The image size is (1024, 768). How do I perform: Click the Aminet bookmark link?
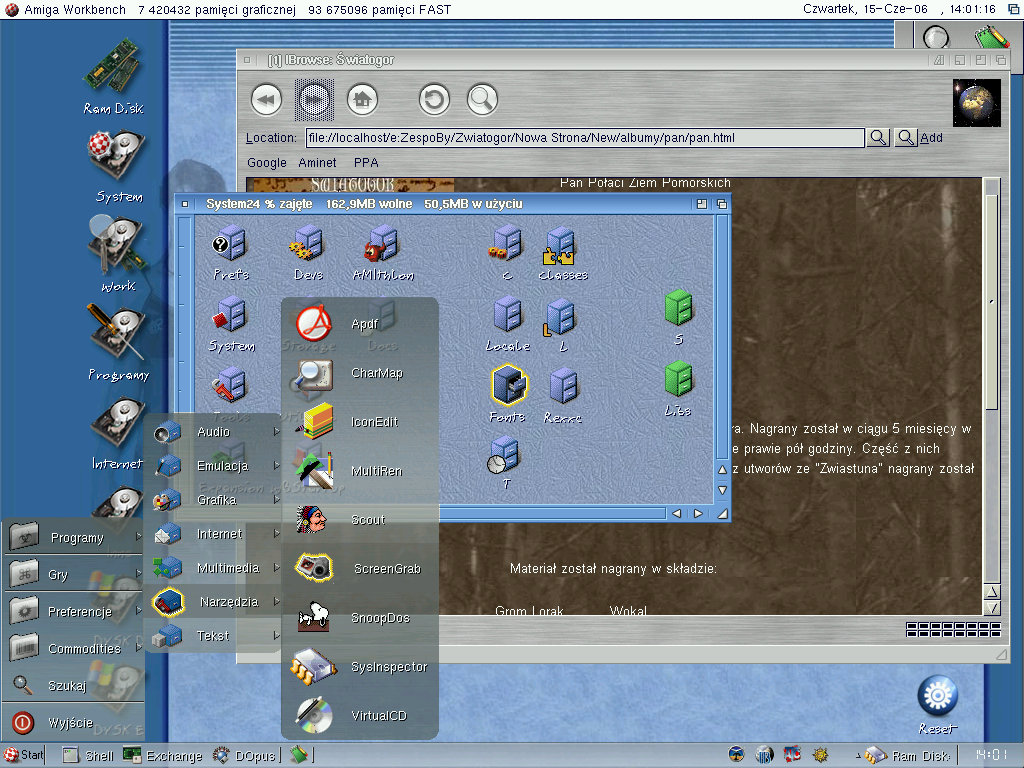click(317, 163)
